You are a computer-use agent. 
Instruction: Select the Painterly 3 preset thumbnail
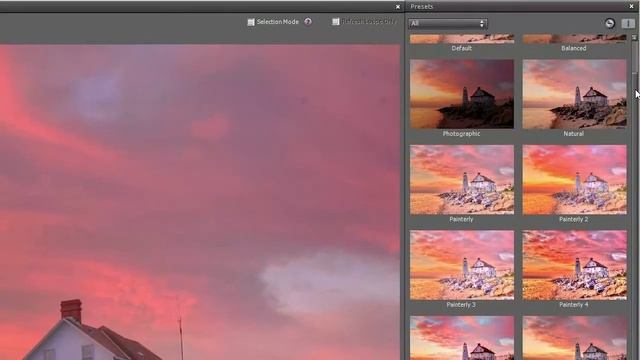coord(462,265)
